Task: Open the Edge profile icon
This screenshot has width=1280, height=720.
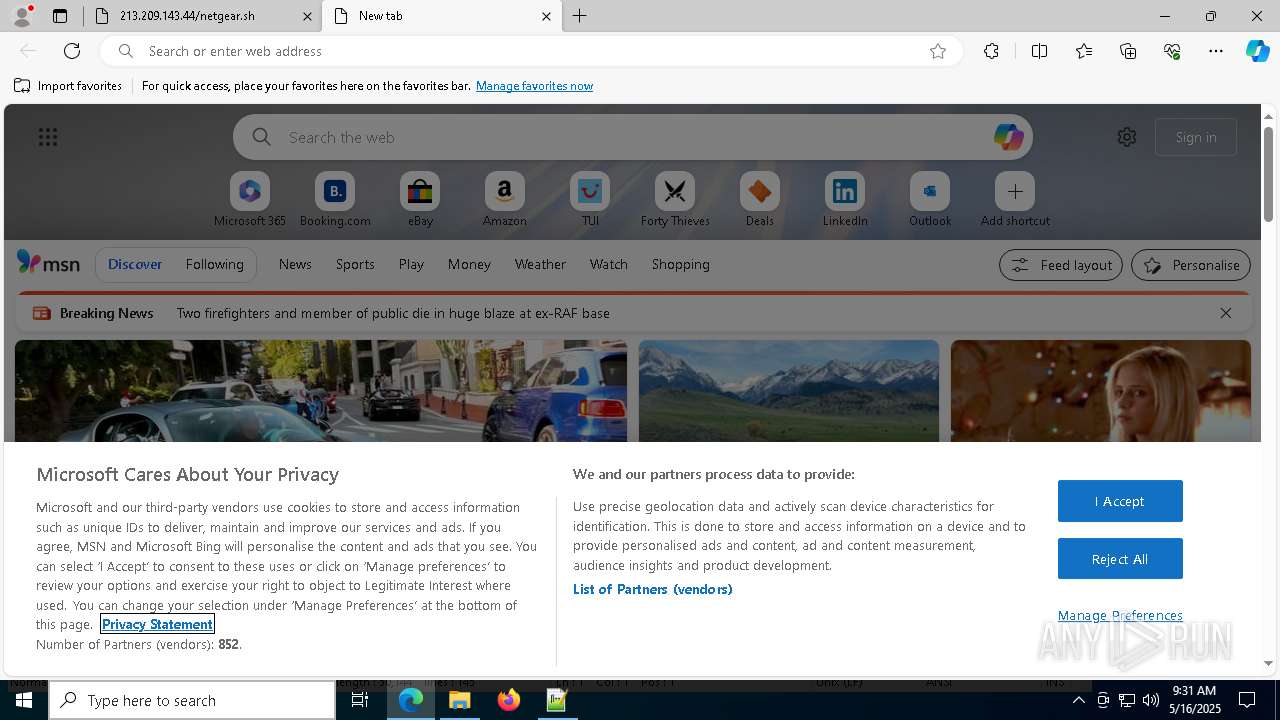Action: coord(22,16)
